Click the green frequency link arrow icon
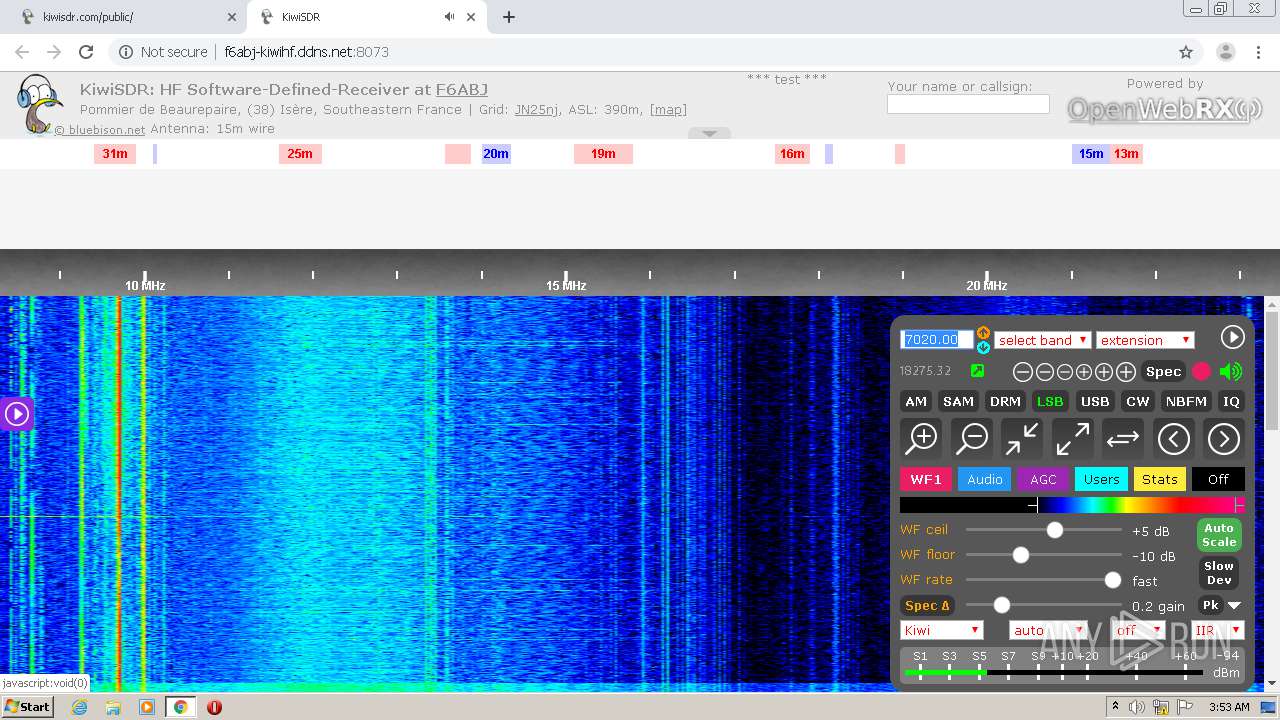This screenshot has width=1280, height=720. coord(977,371)
